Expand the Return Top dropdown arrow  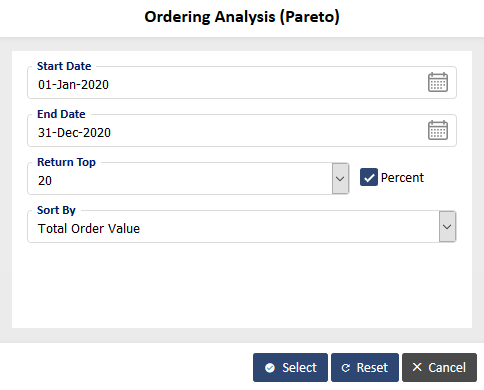[x=340, y=178]
